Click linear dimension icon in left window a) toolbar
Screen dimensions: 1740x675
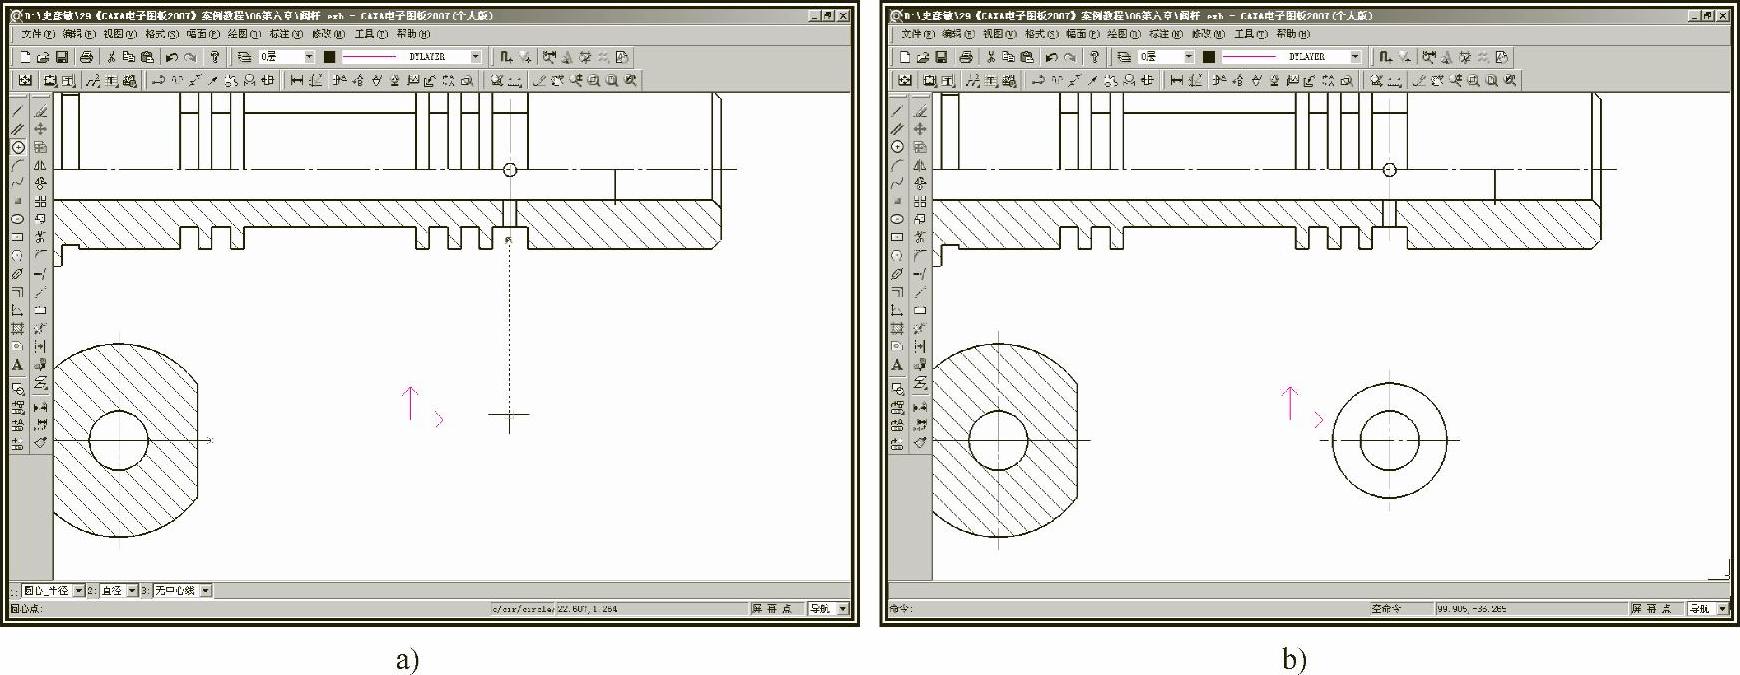(x=297, y=80)
